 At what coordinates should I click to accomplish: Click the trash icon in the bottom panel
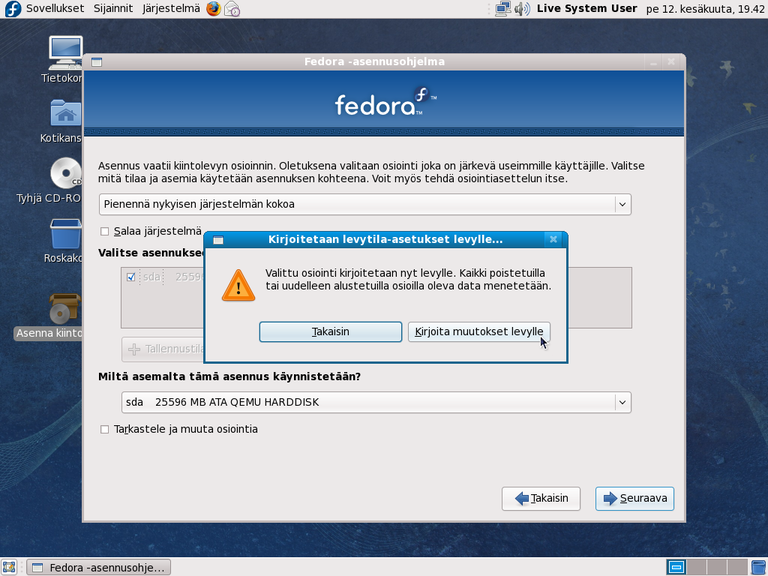click(x=756, y=567)
